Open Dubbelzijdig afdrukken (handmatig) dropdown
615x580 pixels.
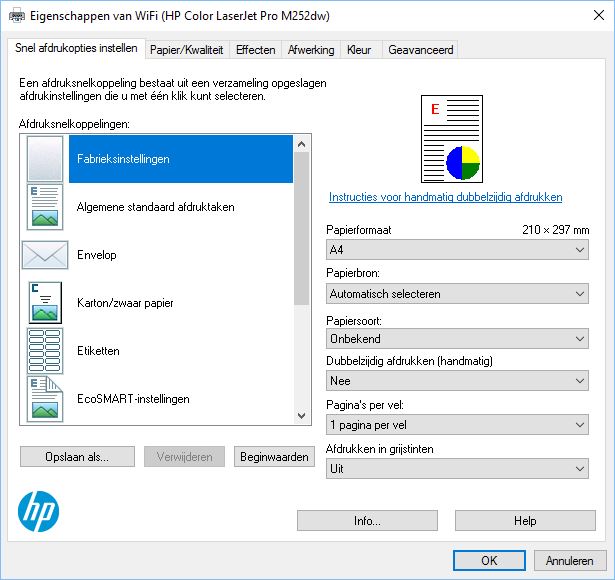point(457,381)
